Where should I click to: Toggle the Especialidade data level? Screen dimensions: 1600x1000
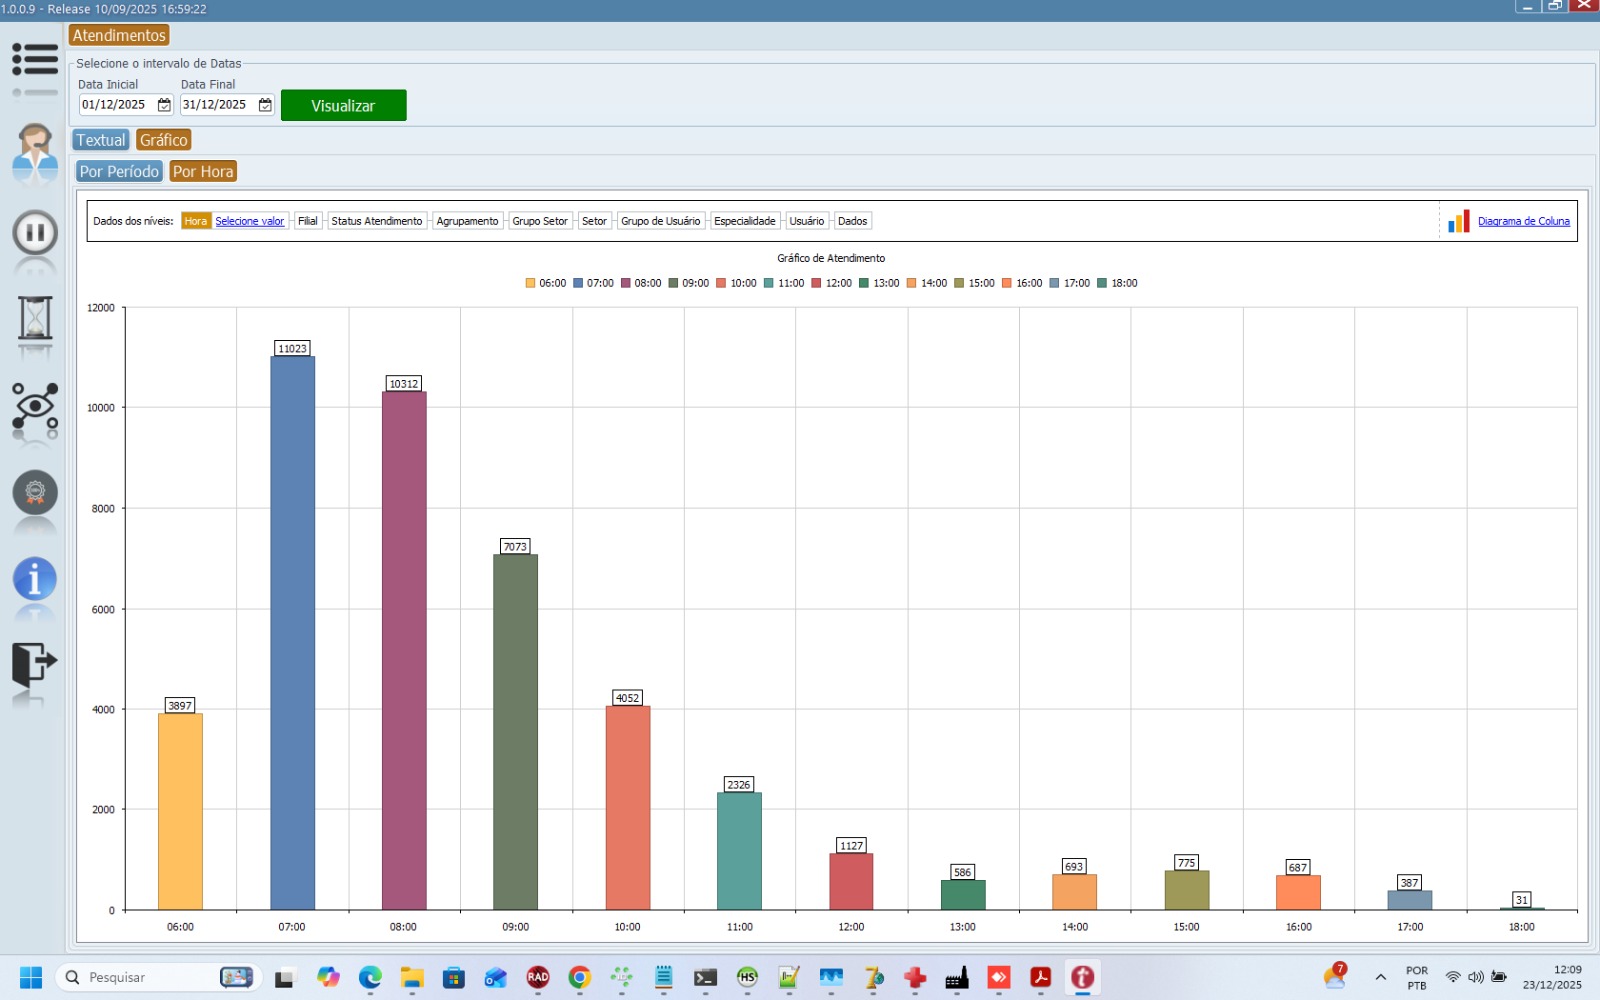[x=744, y=221]
